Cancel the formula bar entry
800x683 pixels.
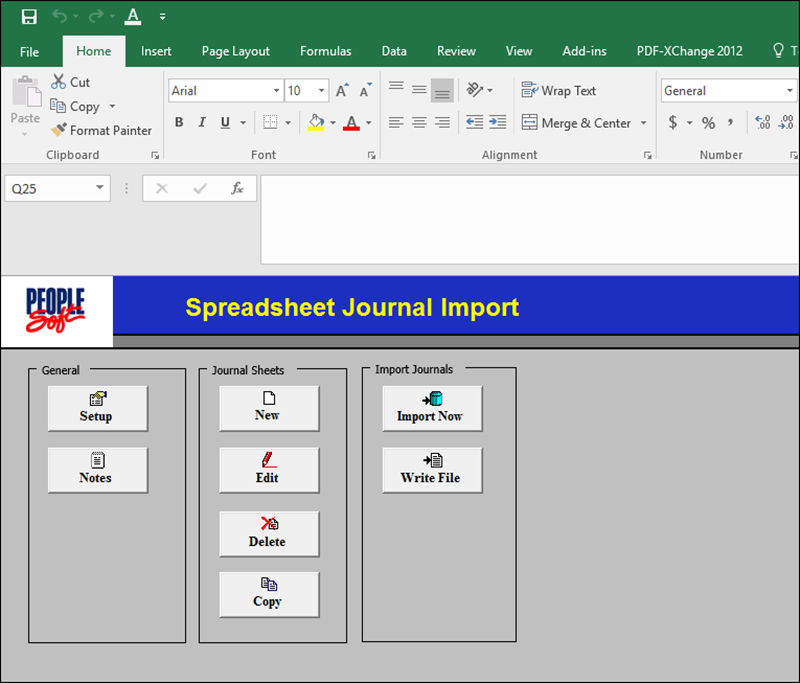pyautogui.click(x=162, y=189)
